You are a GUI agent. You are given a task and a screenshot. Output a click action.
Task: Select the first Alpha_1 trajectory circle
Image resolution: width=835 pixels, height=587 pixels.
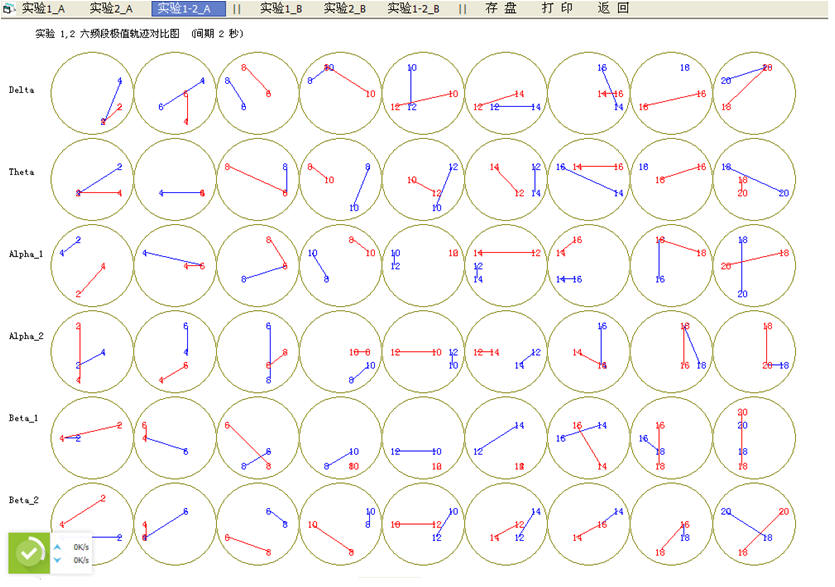(x=92, y=266)
